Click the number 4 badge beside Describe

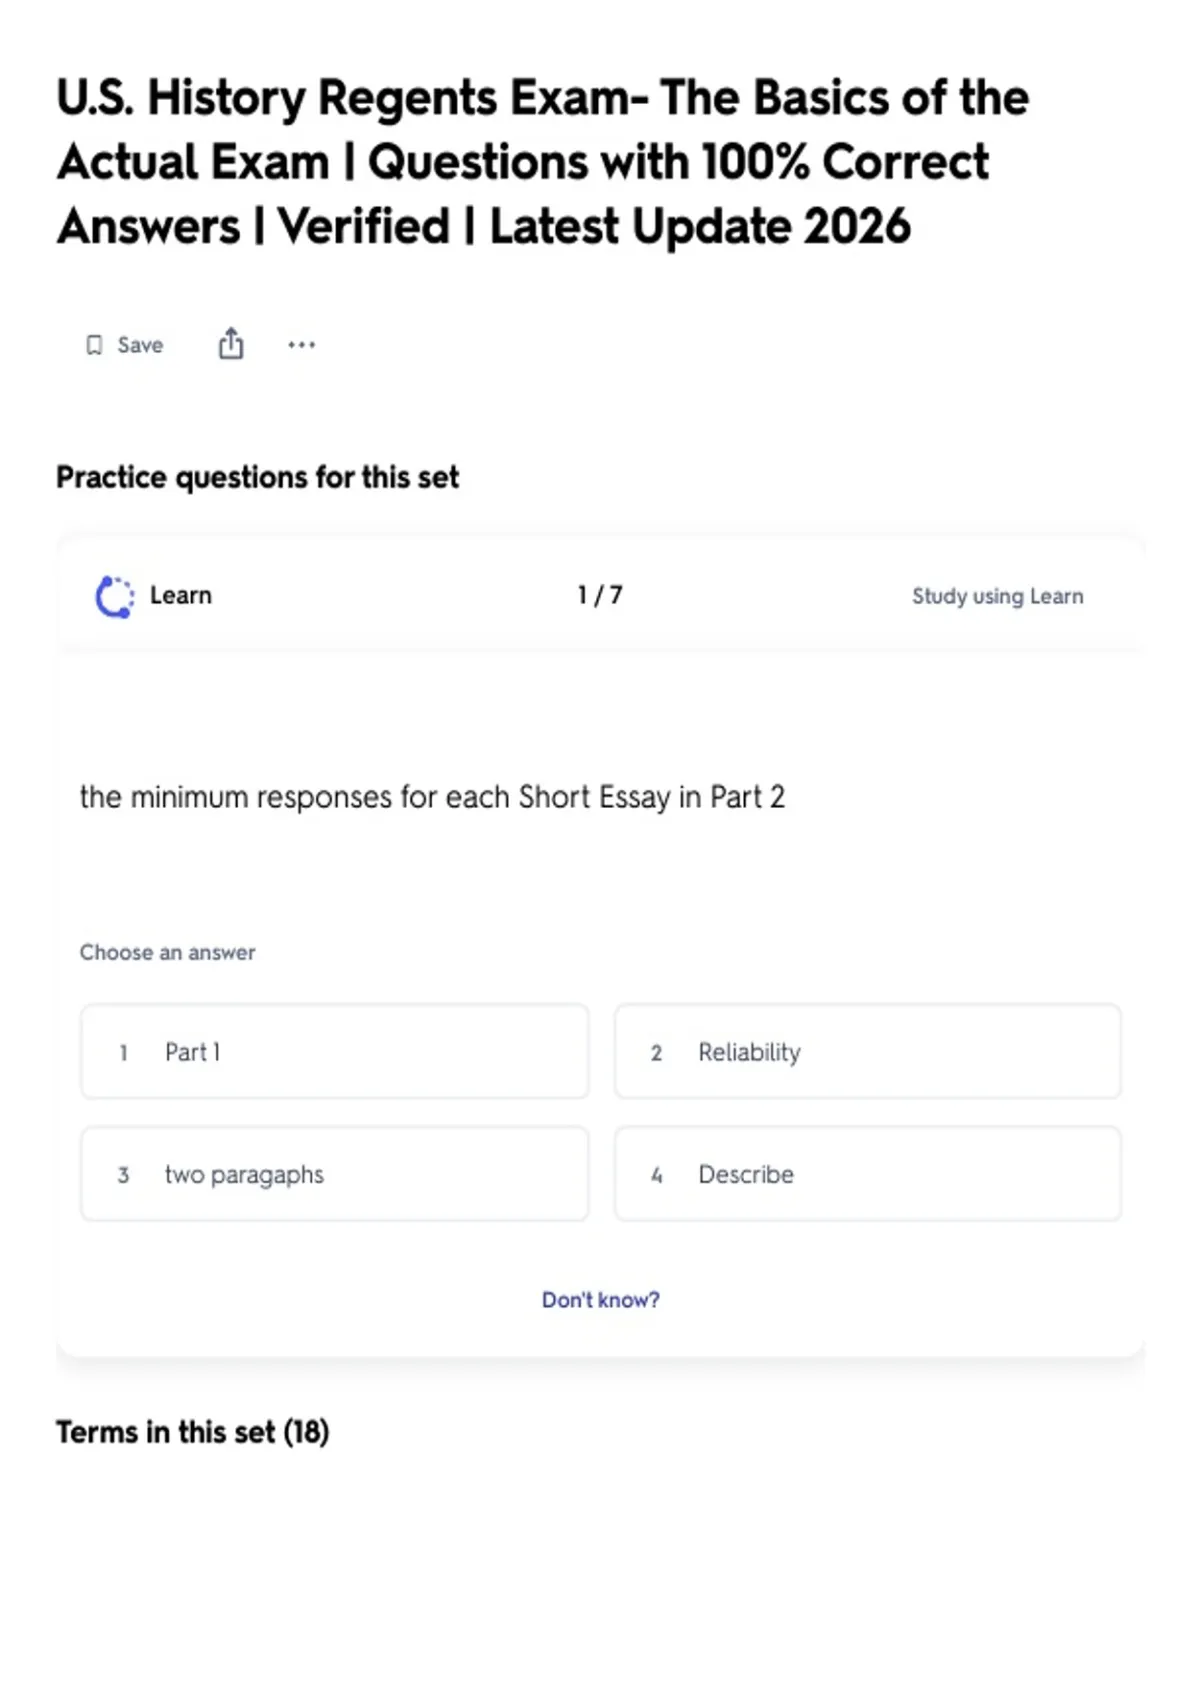pos(656,1175)
